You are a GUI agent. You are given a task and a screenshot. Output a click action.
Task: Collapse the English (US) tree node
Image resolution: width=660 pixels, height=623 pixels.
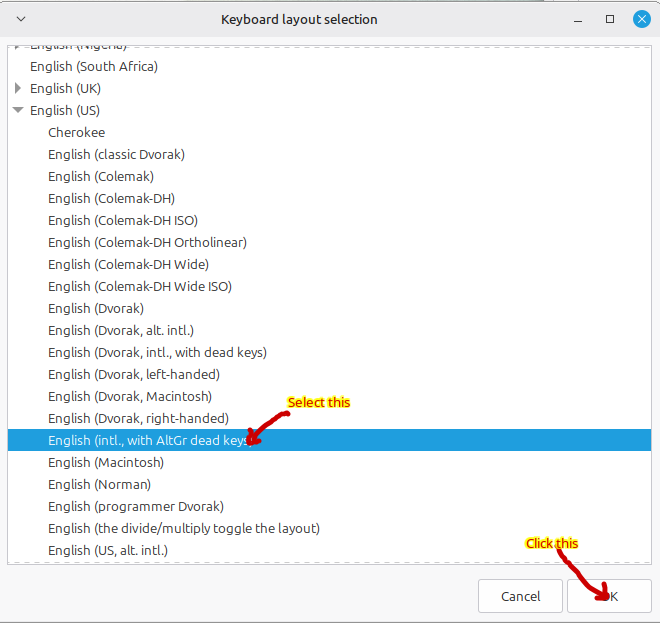coord(18,110)
